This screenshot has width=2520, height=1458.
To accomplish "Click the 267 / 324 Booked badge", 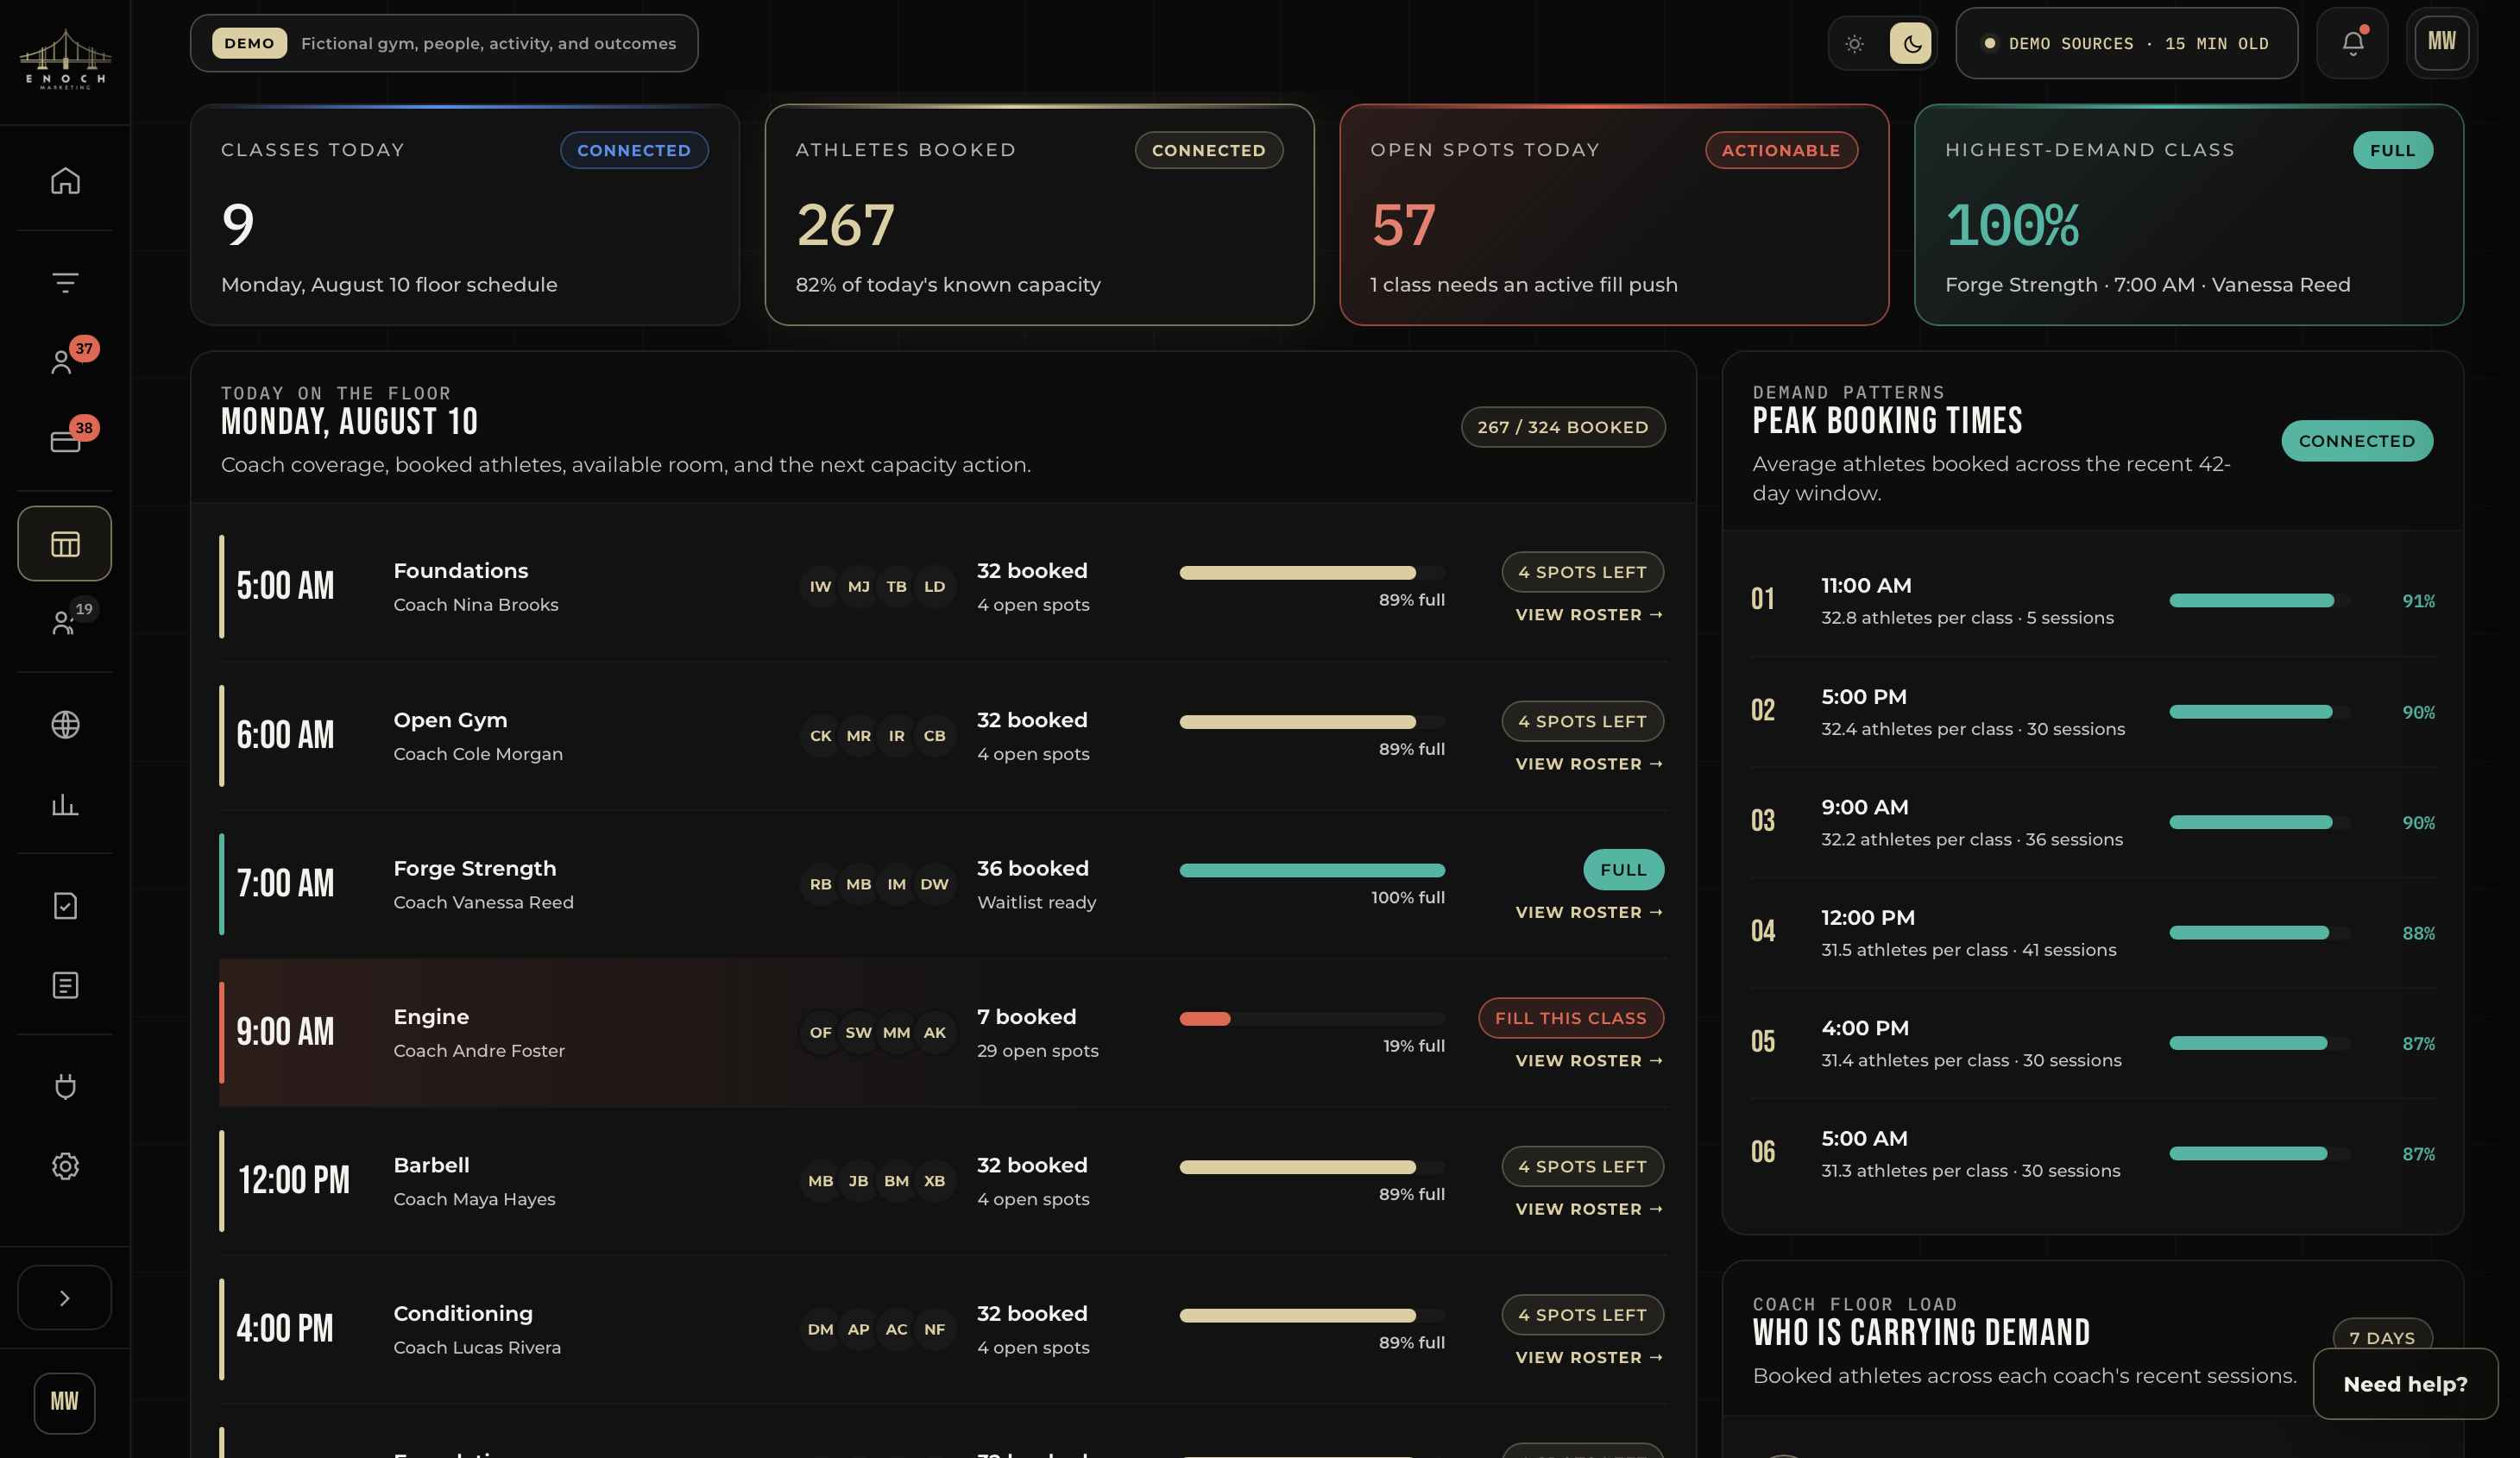I will coord(1563,427).
